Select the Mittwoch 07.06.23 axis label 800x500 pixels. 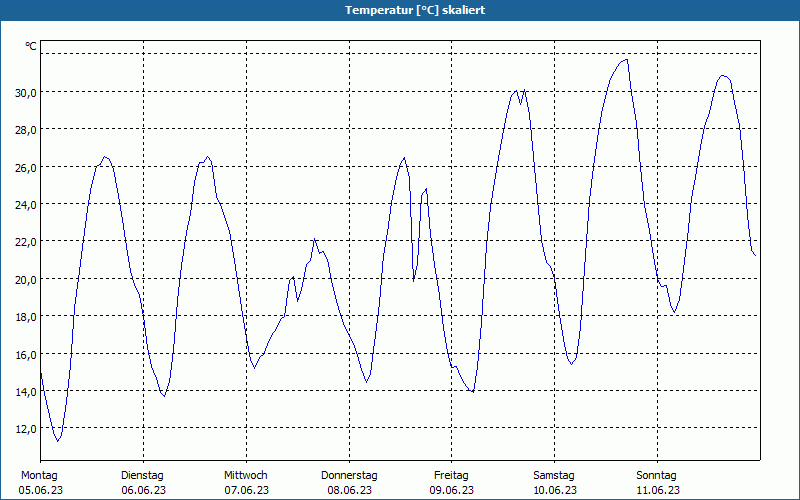pos(246,483)
